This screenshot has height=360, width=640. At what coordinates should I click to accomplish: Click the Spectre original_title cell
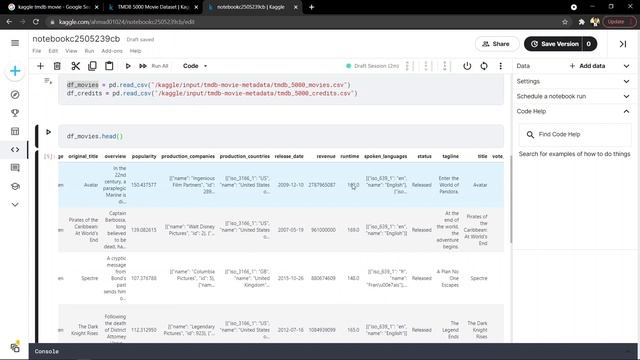click(x=89, y=278)
